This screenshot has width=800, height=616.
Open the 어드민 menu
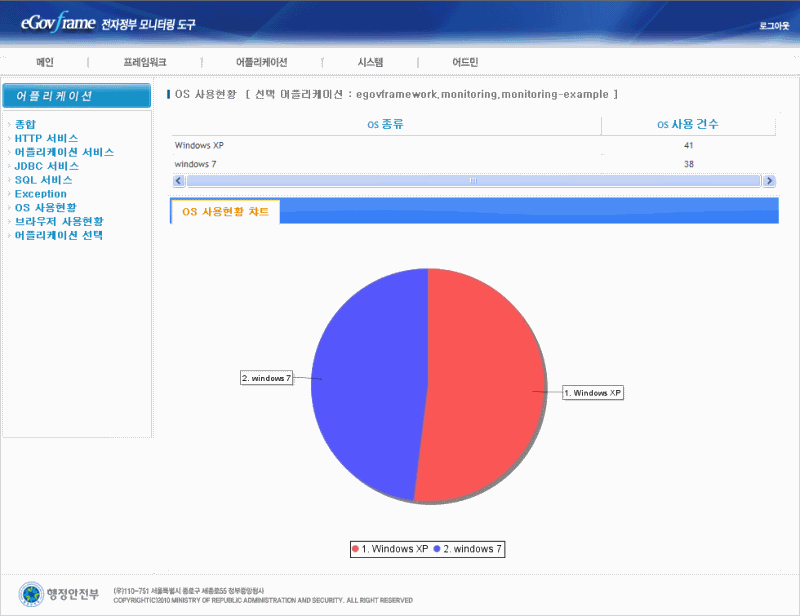tap(465, 62)
